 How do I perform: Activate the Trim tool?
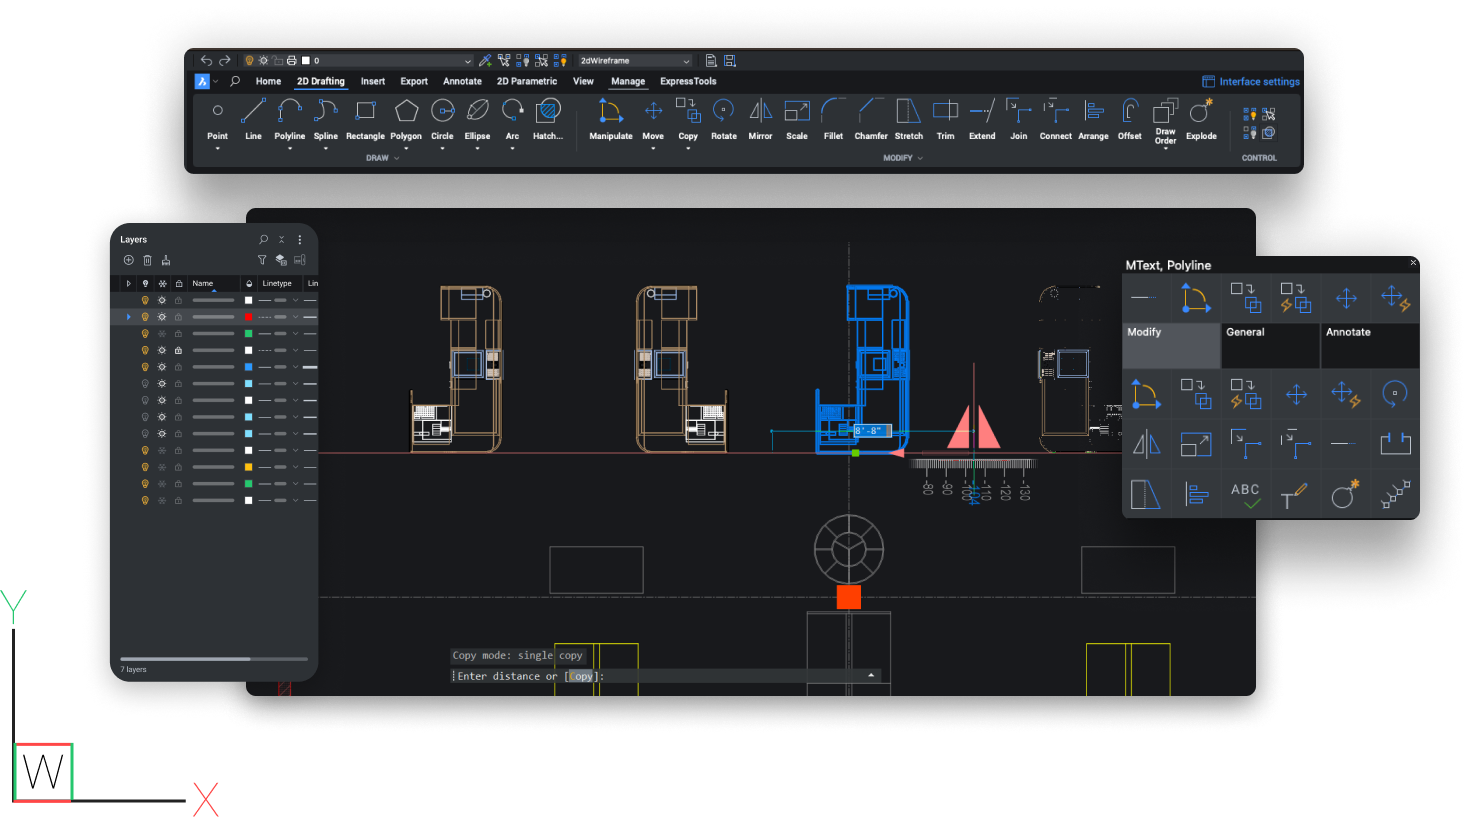(945, 112)
